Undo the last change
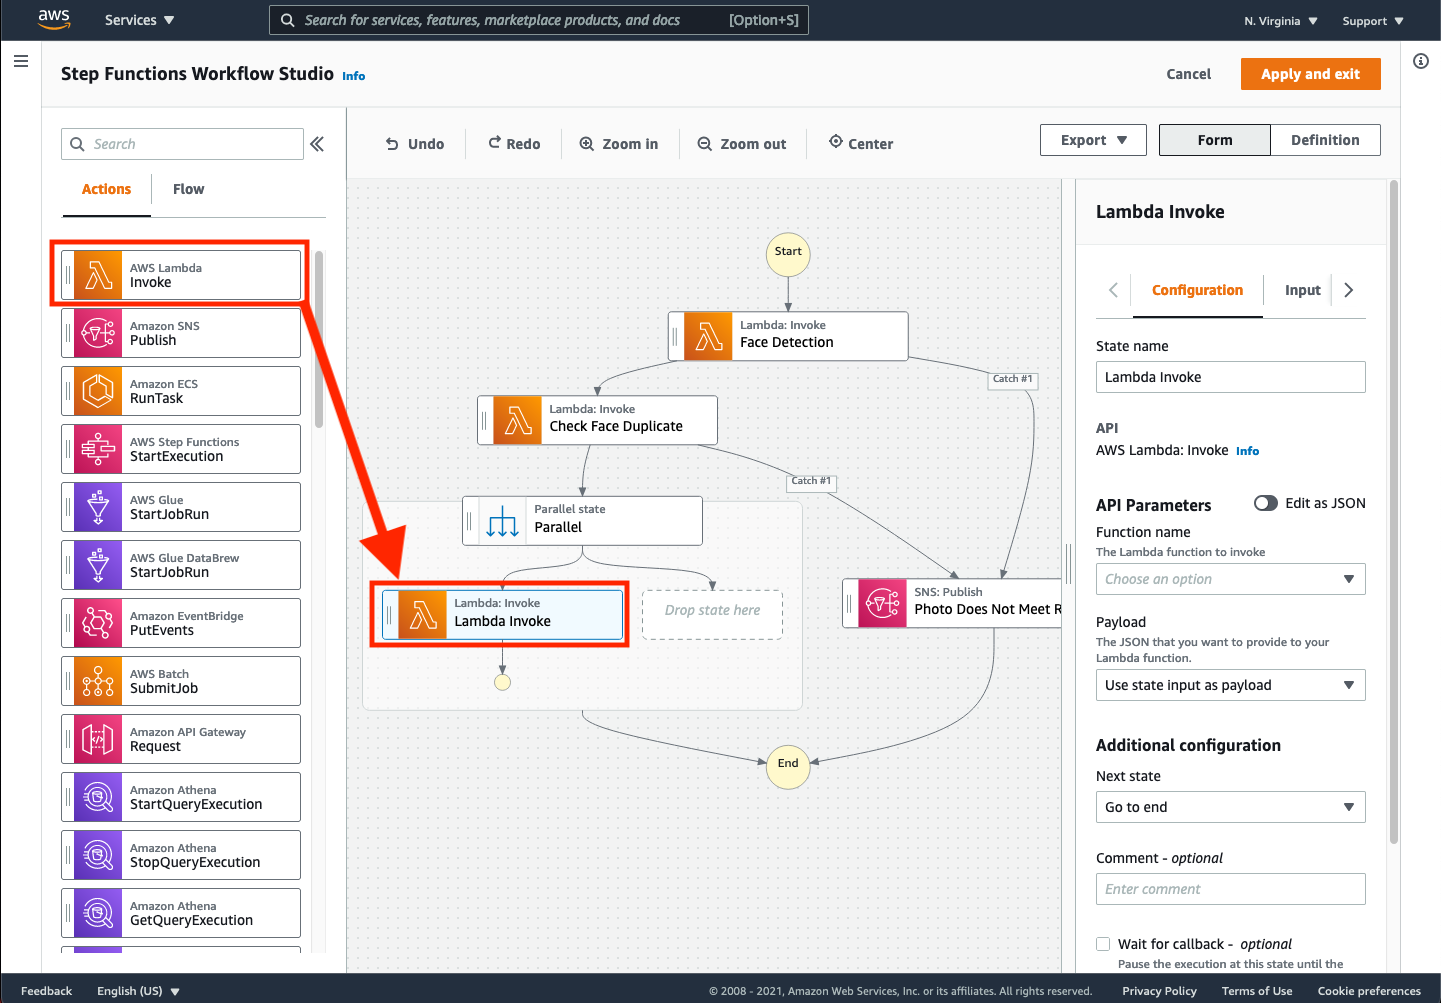Screen dimensions: 1441x1003 [415, 144]
